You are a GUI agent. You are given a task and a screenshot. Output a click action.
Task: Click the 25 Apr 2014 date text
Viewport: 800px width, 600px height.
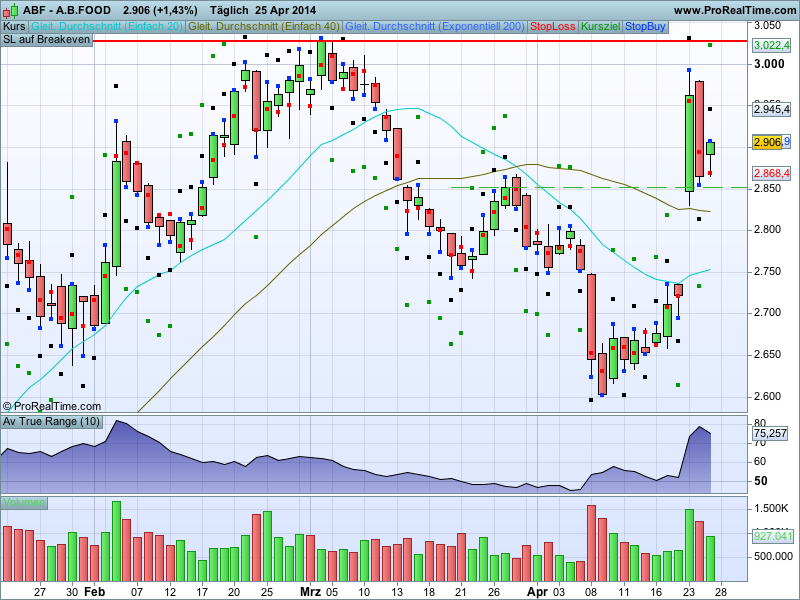click(x=285, y=10)
